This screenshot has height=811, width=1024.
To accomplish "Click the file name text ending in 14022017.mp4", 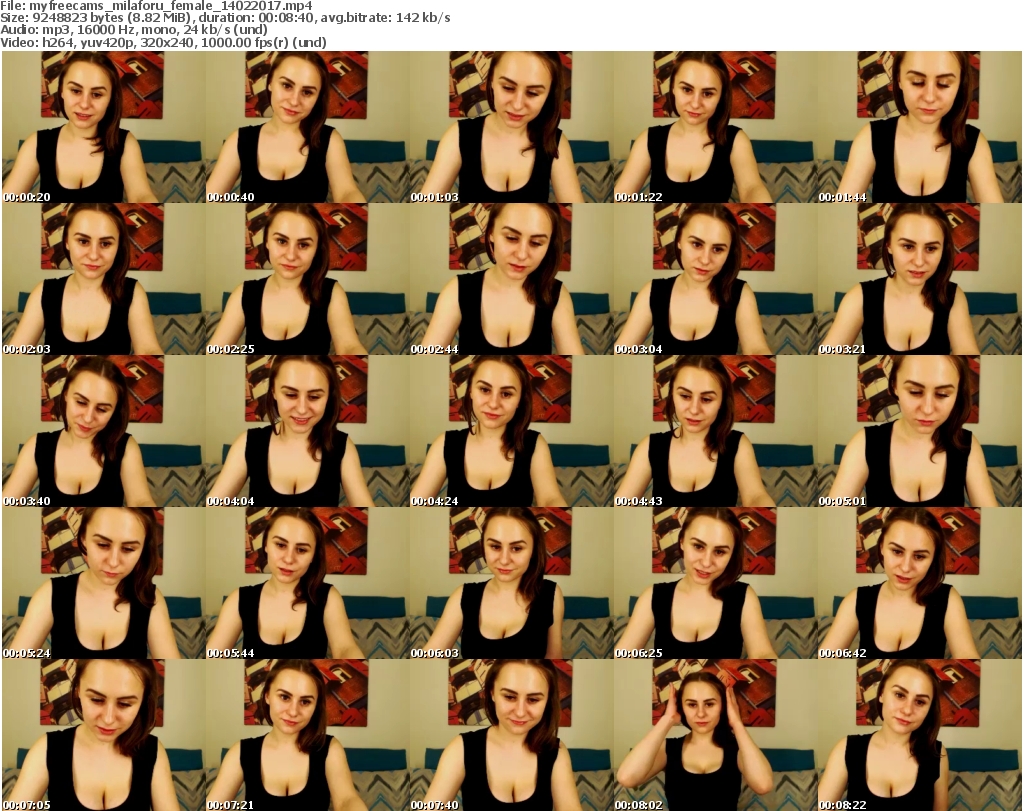I will point(170,6).
